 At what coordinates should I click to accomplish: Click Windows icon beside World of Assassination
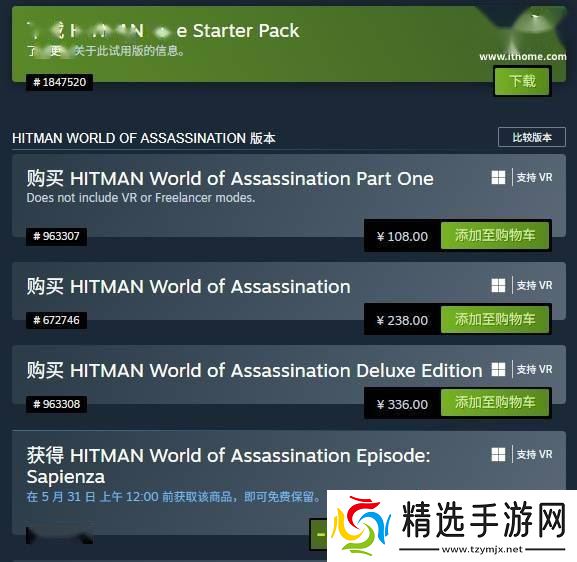498,285
